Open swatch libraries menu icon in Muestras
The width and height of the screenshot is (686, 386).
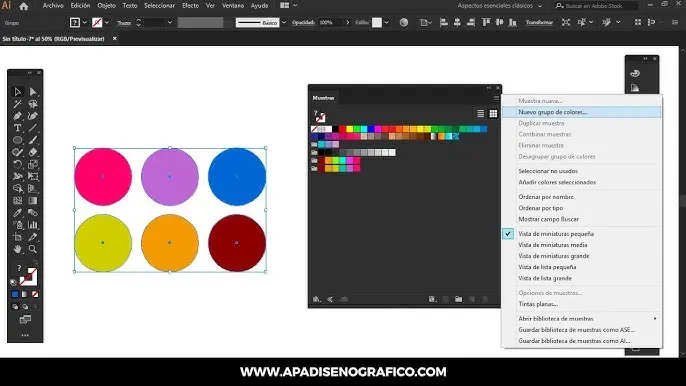(x=317, y=299)
